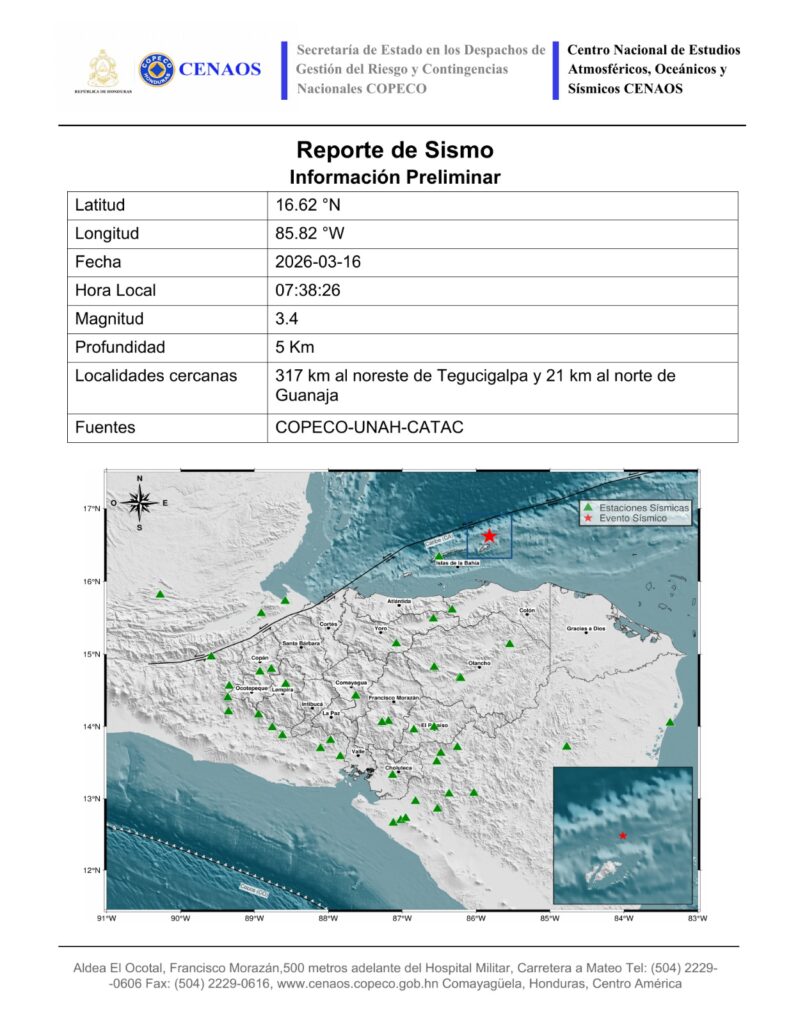Click the 'Cortés' map label
Viewport: 791px width, 1024px height.
[x=329, y=624]
